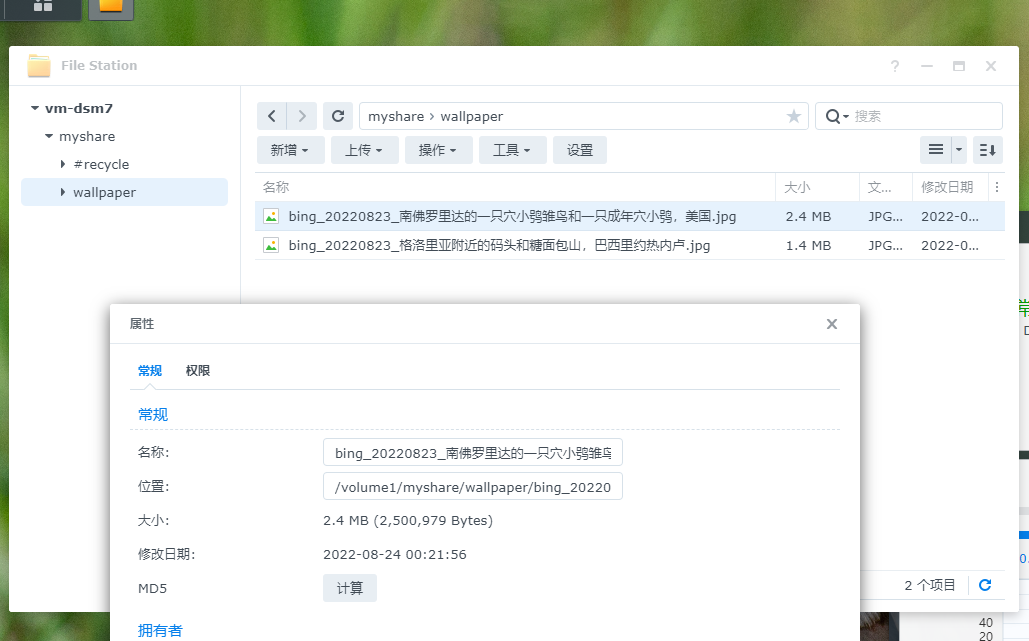Open the 上传 dropdown menu

point(364,150)
